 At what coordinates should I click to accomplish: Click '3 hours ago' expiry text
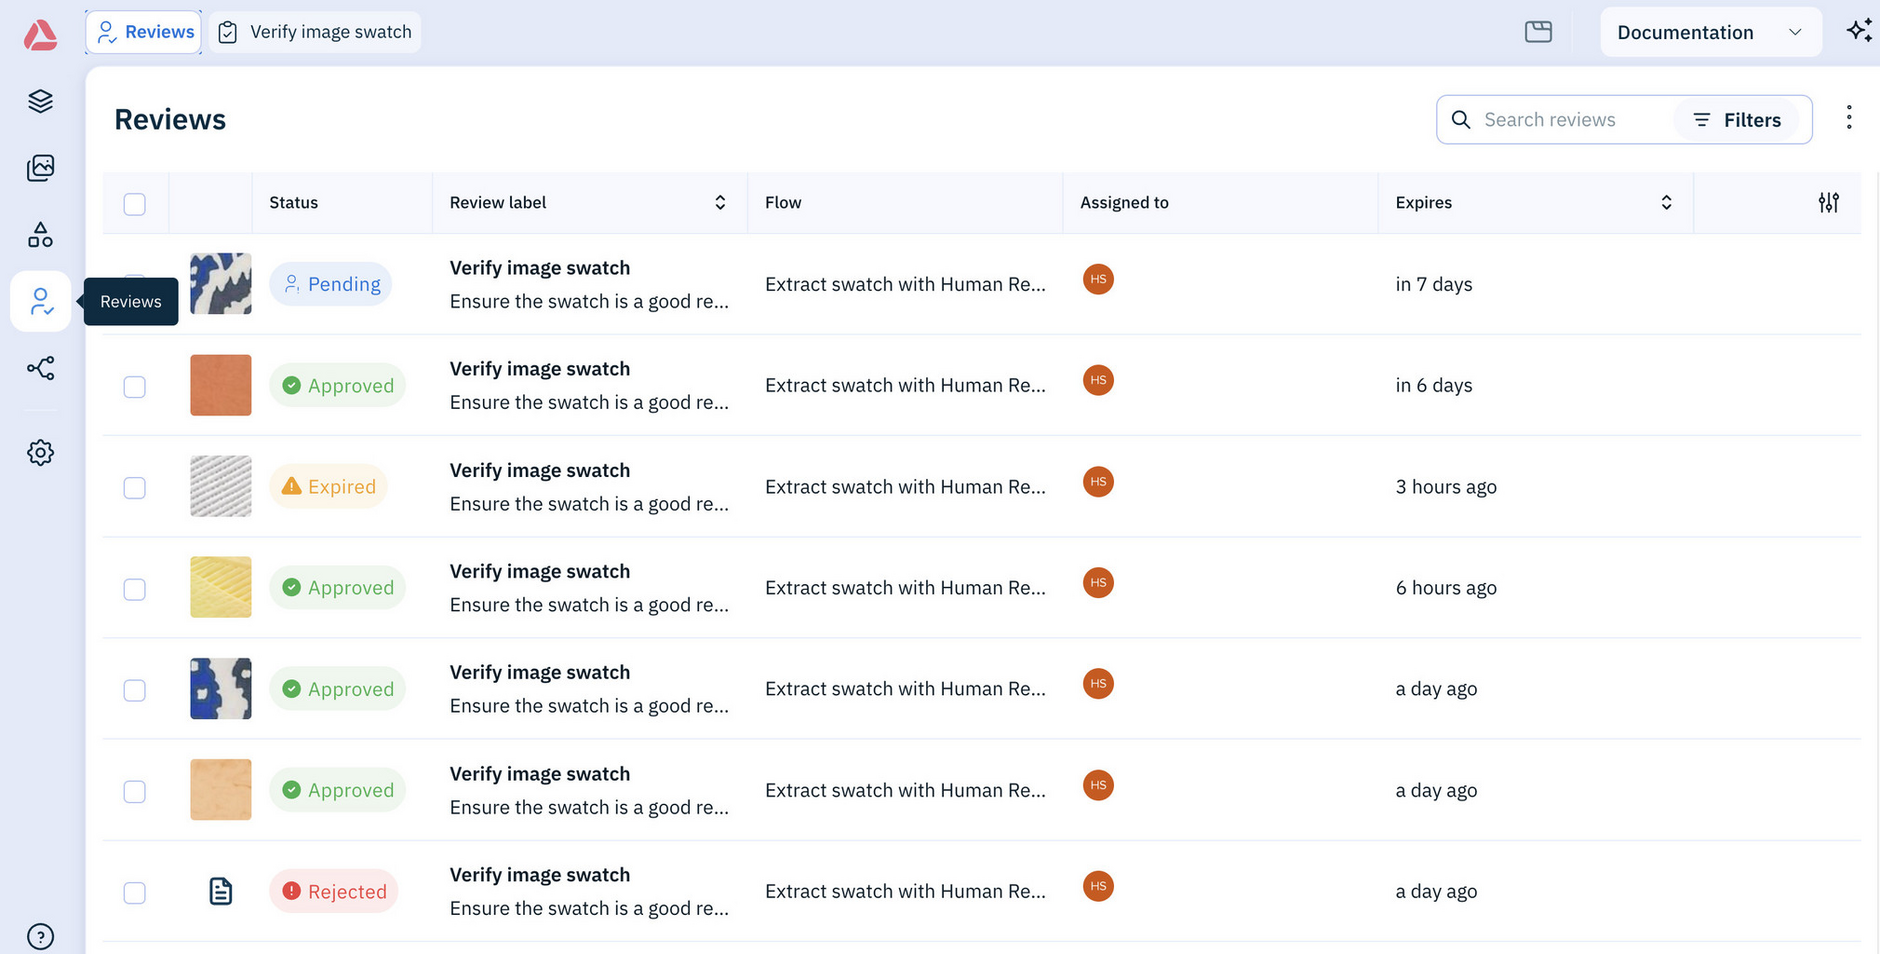point(1446,487)
